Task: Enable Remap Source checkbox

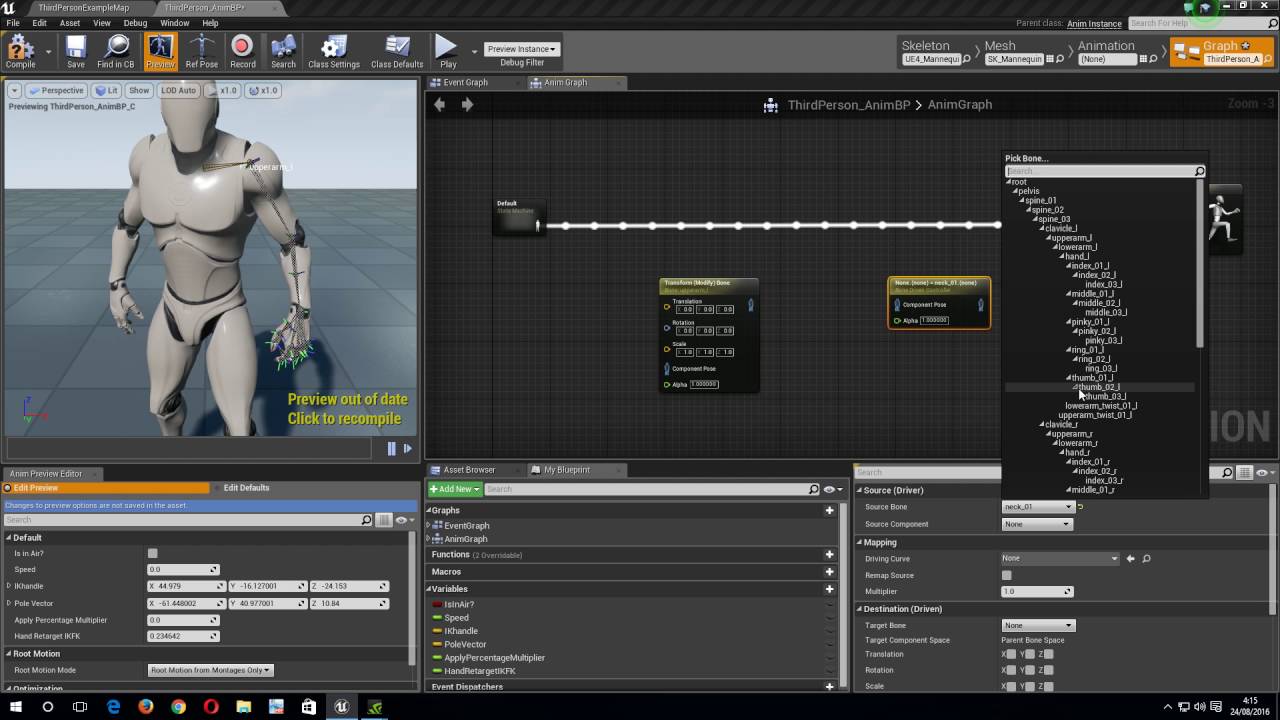Action: click(1007, 576)
